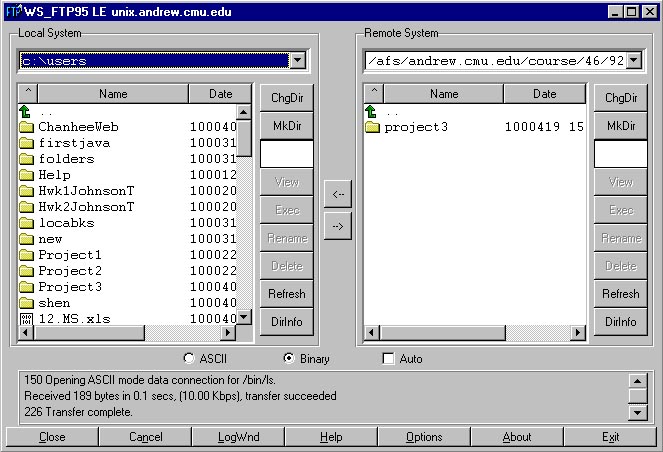Click remote DirInfo button

(621, 321)
